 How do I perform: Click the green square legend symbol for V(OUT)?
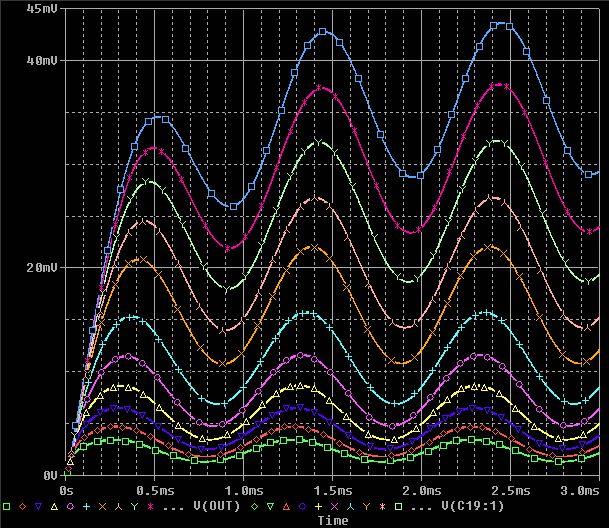6,506
